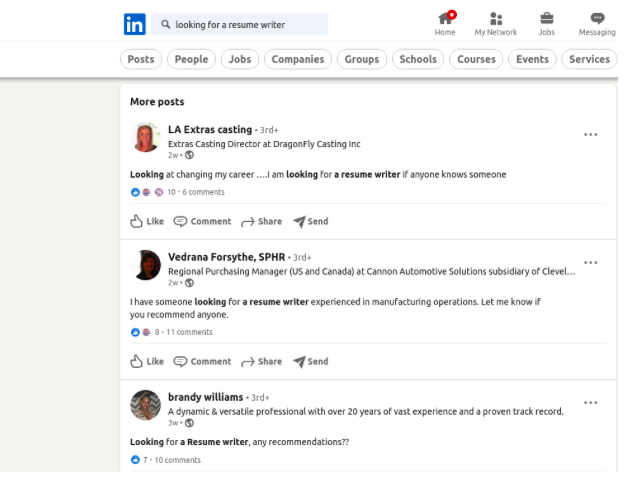Like the Vedrana Forsythe post
627x477 pixels.
click(x=147, y=361)
